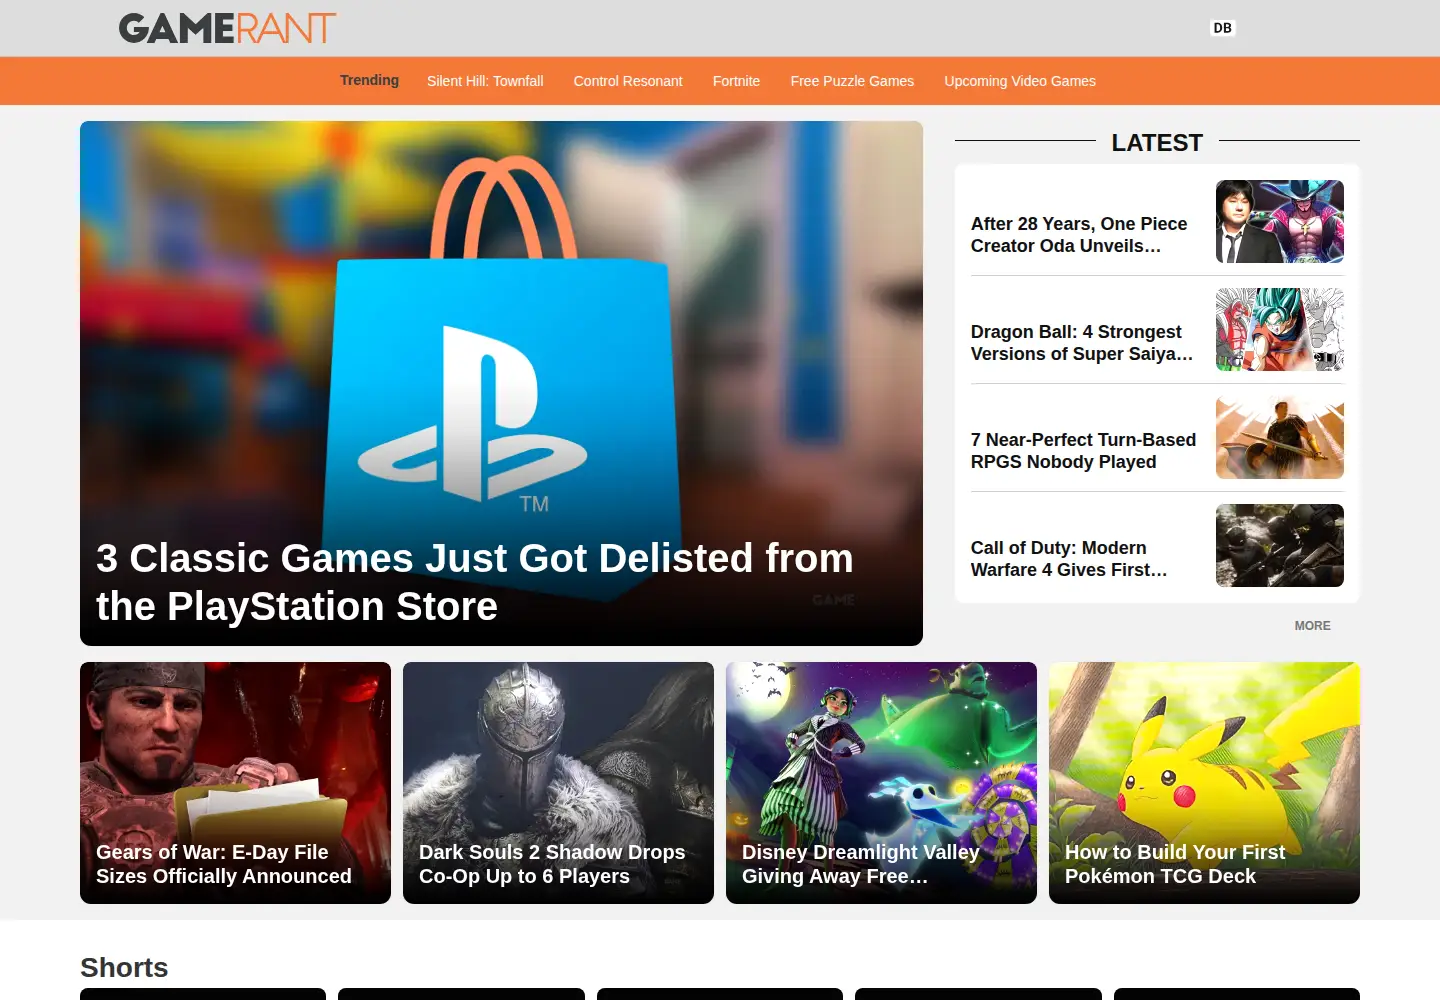Open the PlayStation Store delisted games headline
Screen dimensions: 1440x1000
click(x=475, y=582)
